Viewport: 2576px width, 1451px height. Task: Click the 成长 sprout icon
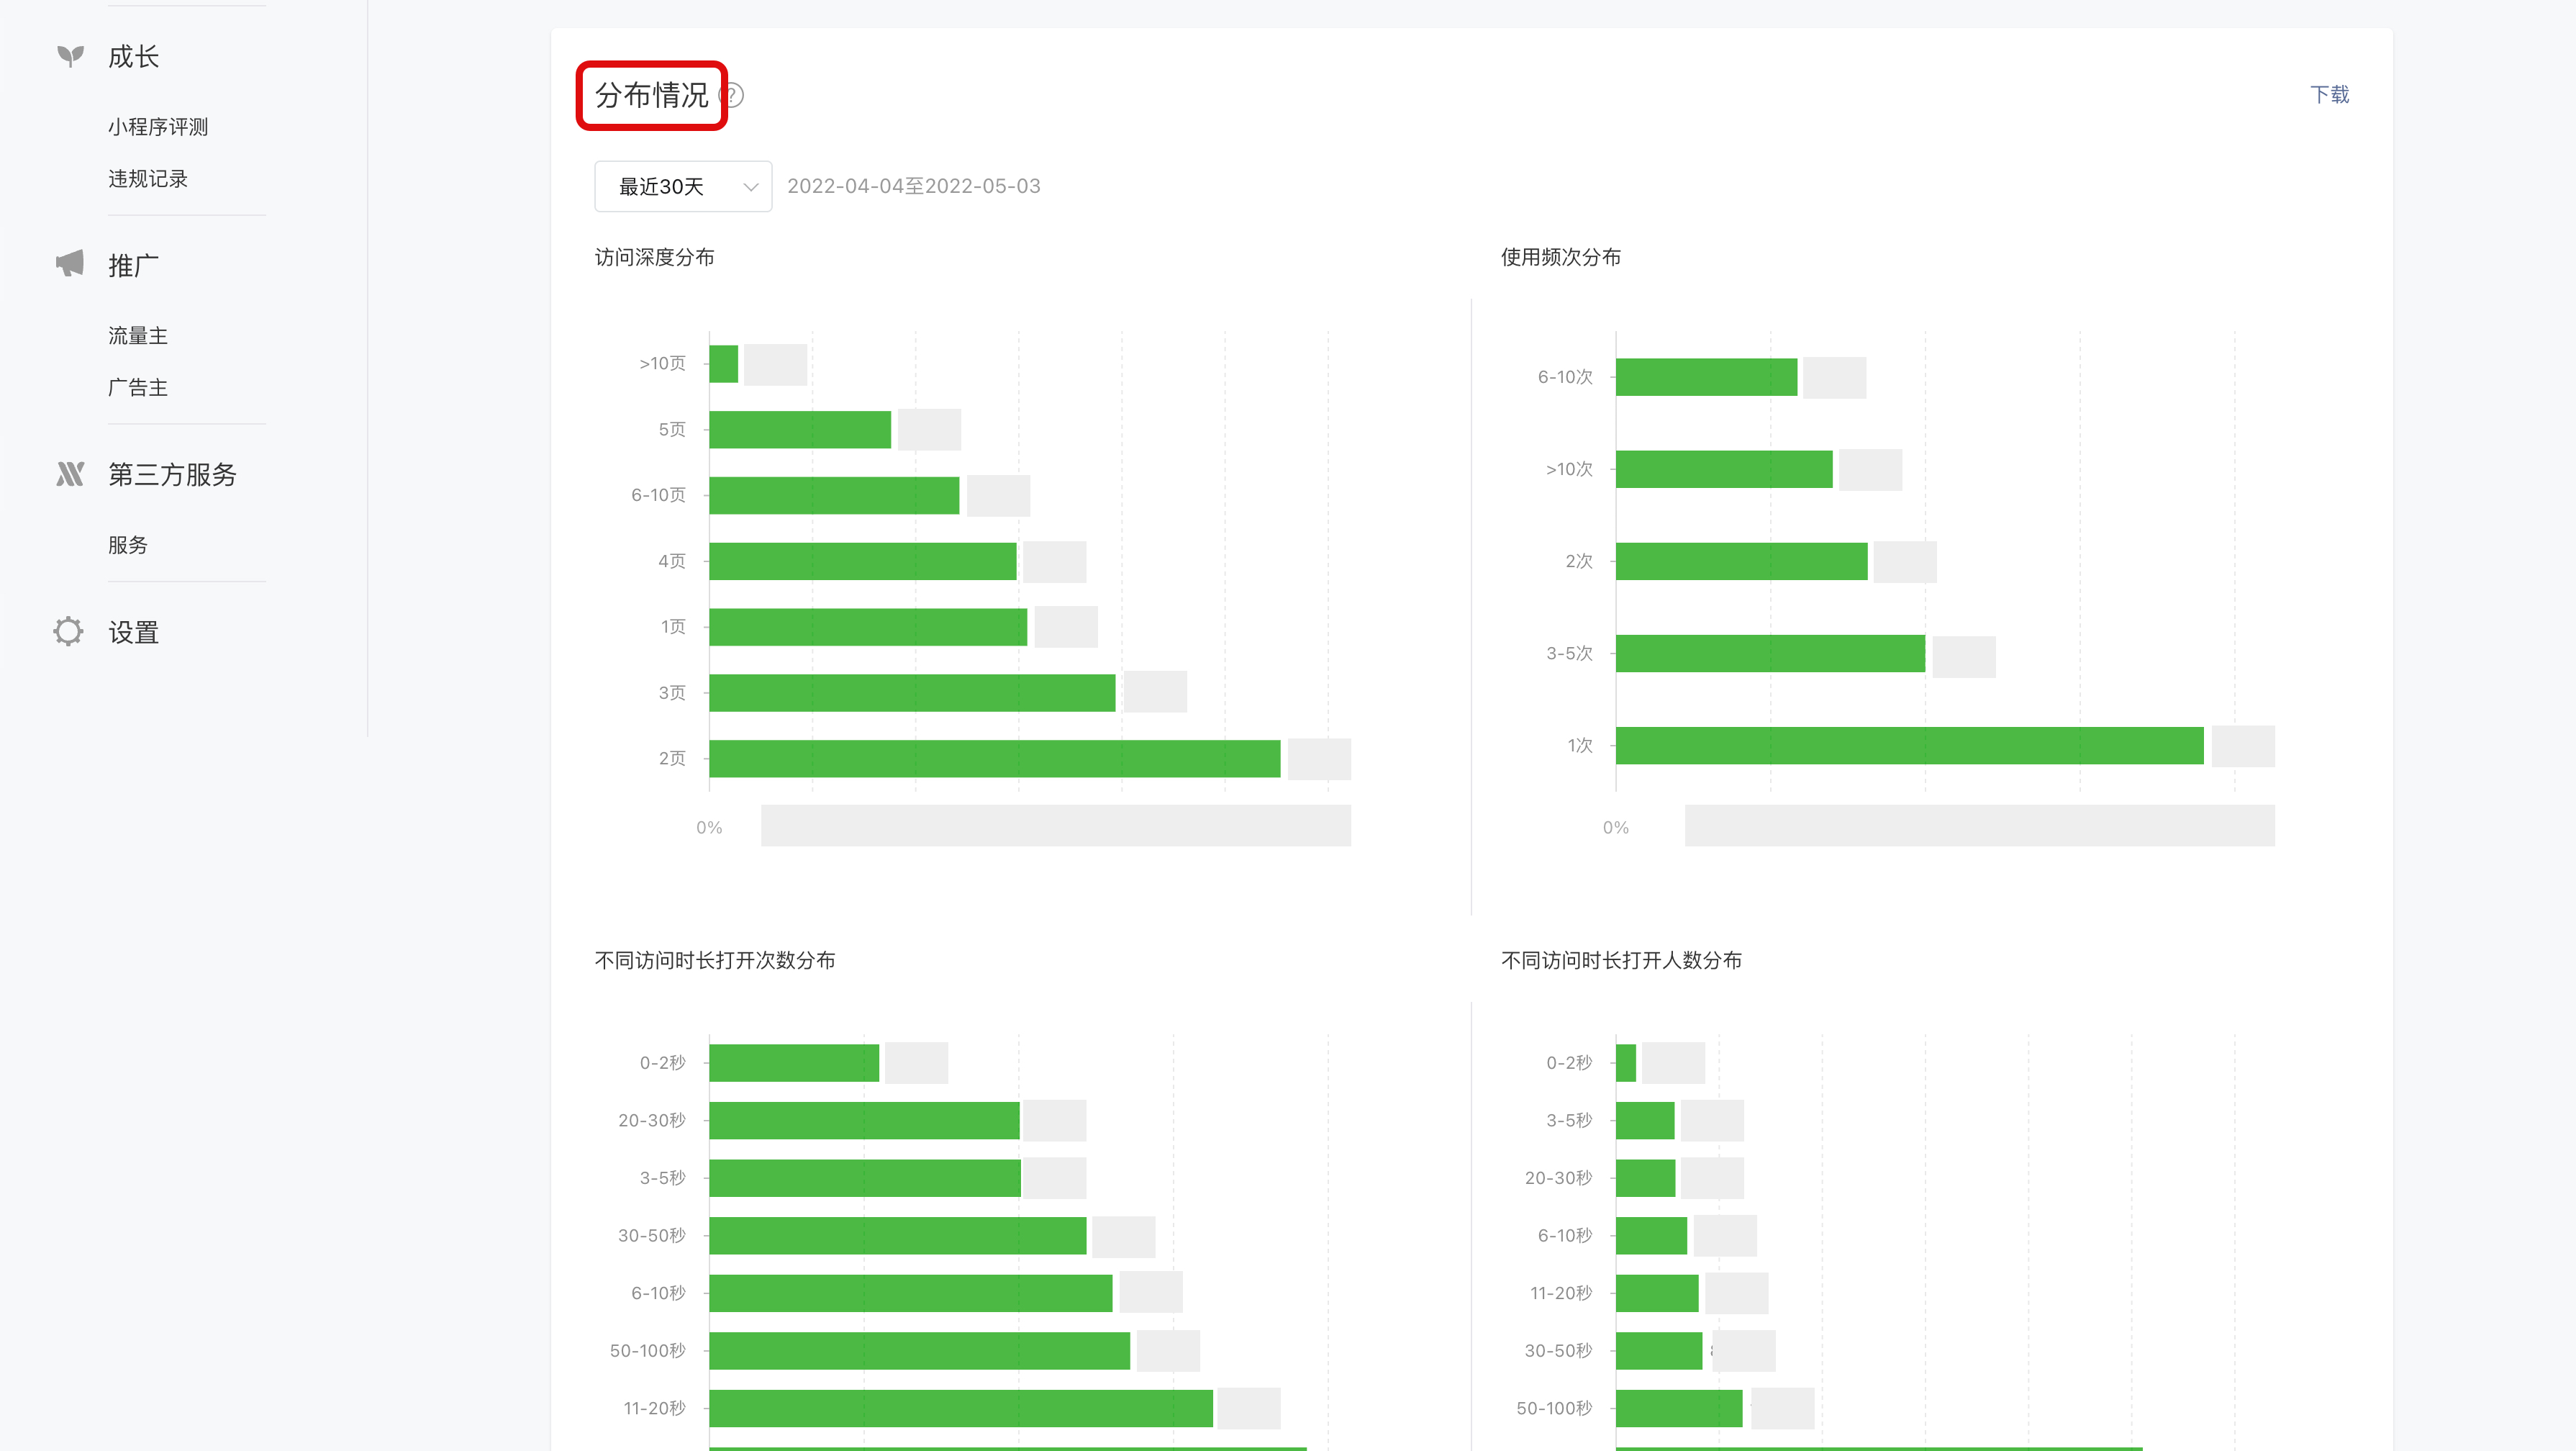click(x=70, y=56)
